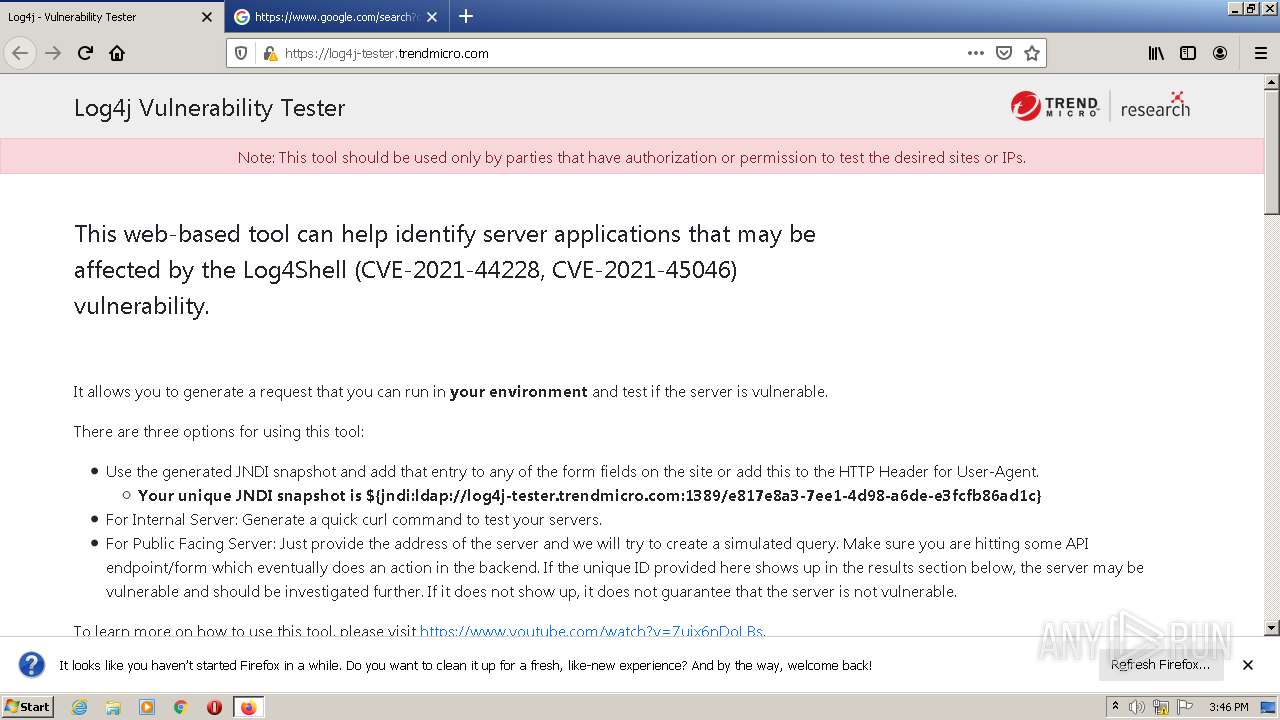Select the Firefox taskbar button
This screenshot has width=1280, height=720.
(x=248, y=707)
